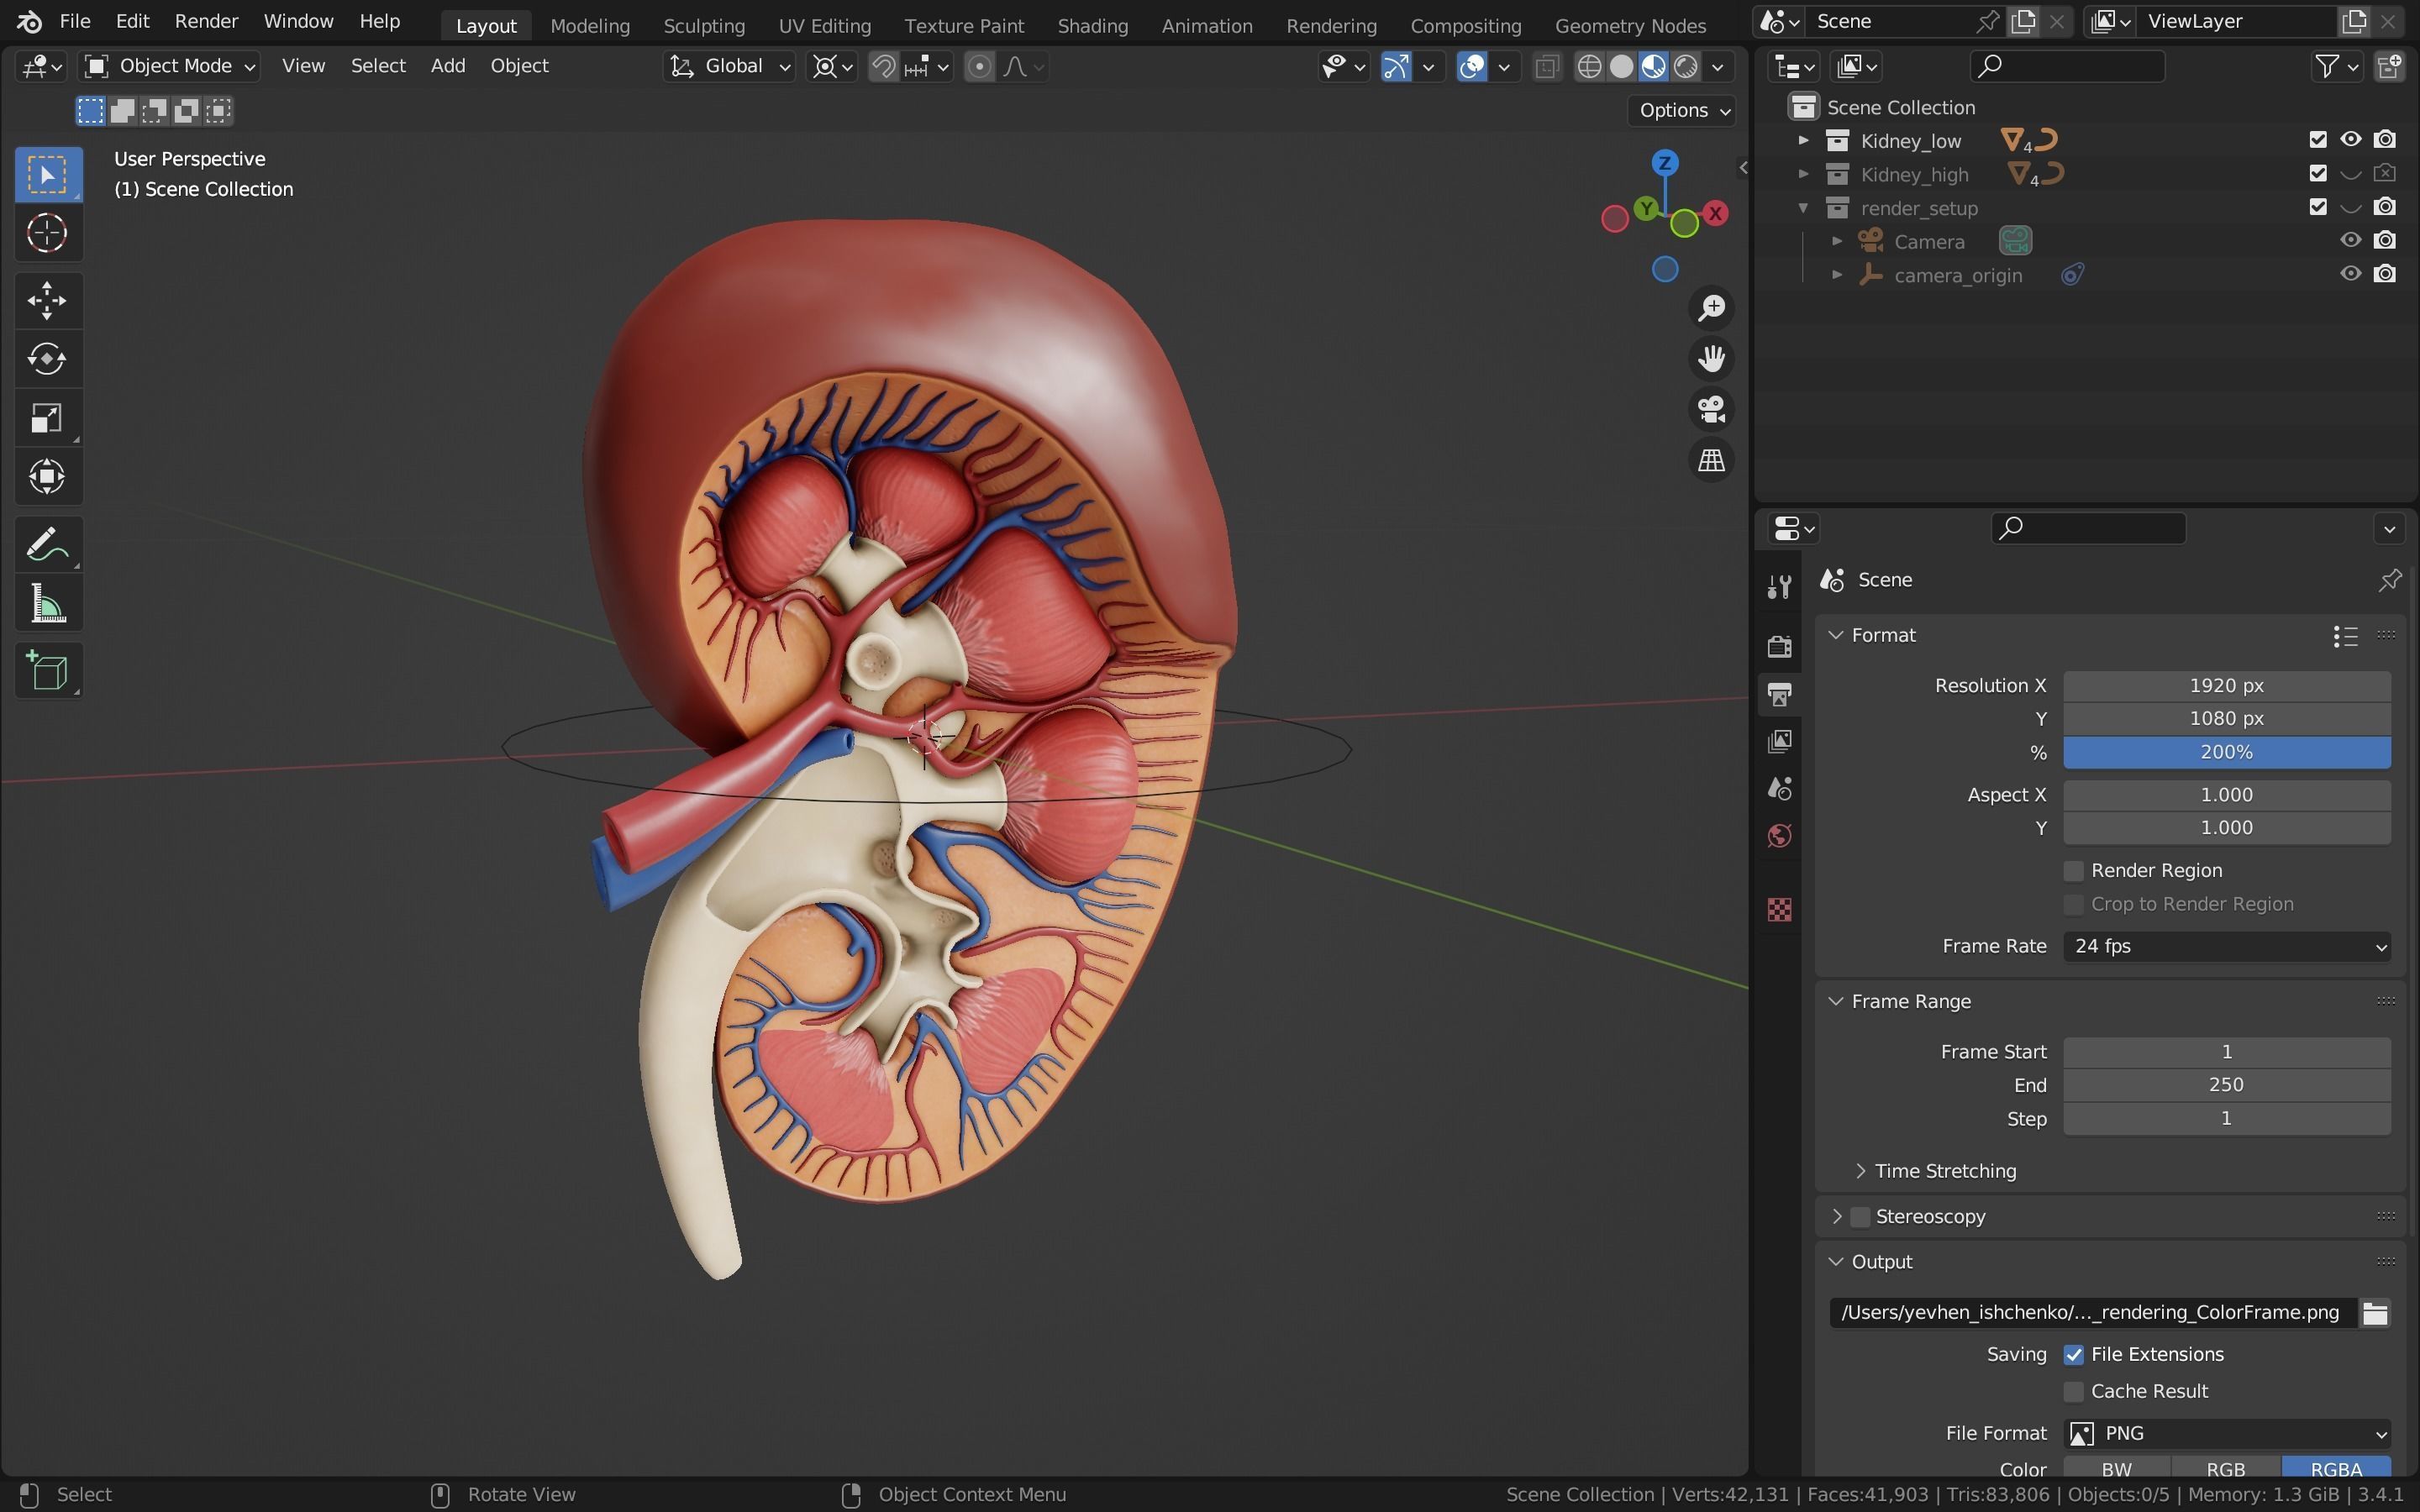This screenshot has height=1512, width=2420.
Task: Expand the Time Stretching section
Action: pyautogui.click(x=1860, y=1171)
